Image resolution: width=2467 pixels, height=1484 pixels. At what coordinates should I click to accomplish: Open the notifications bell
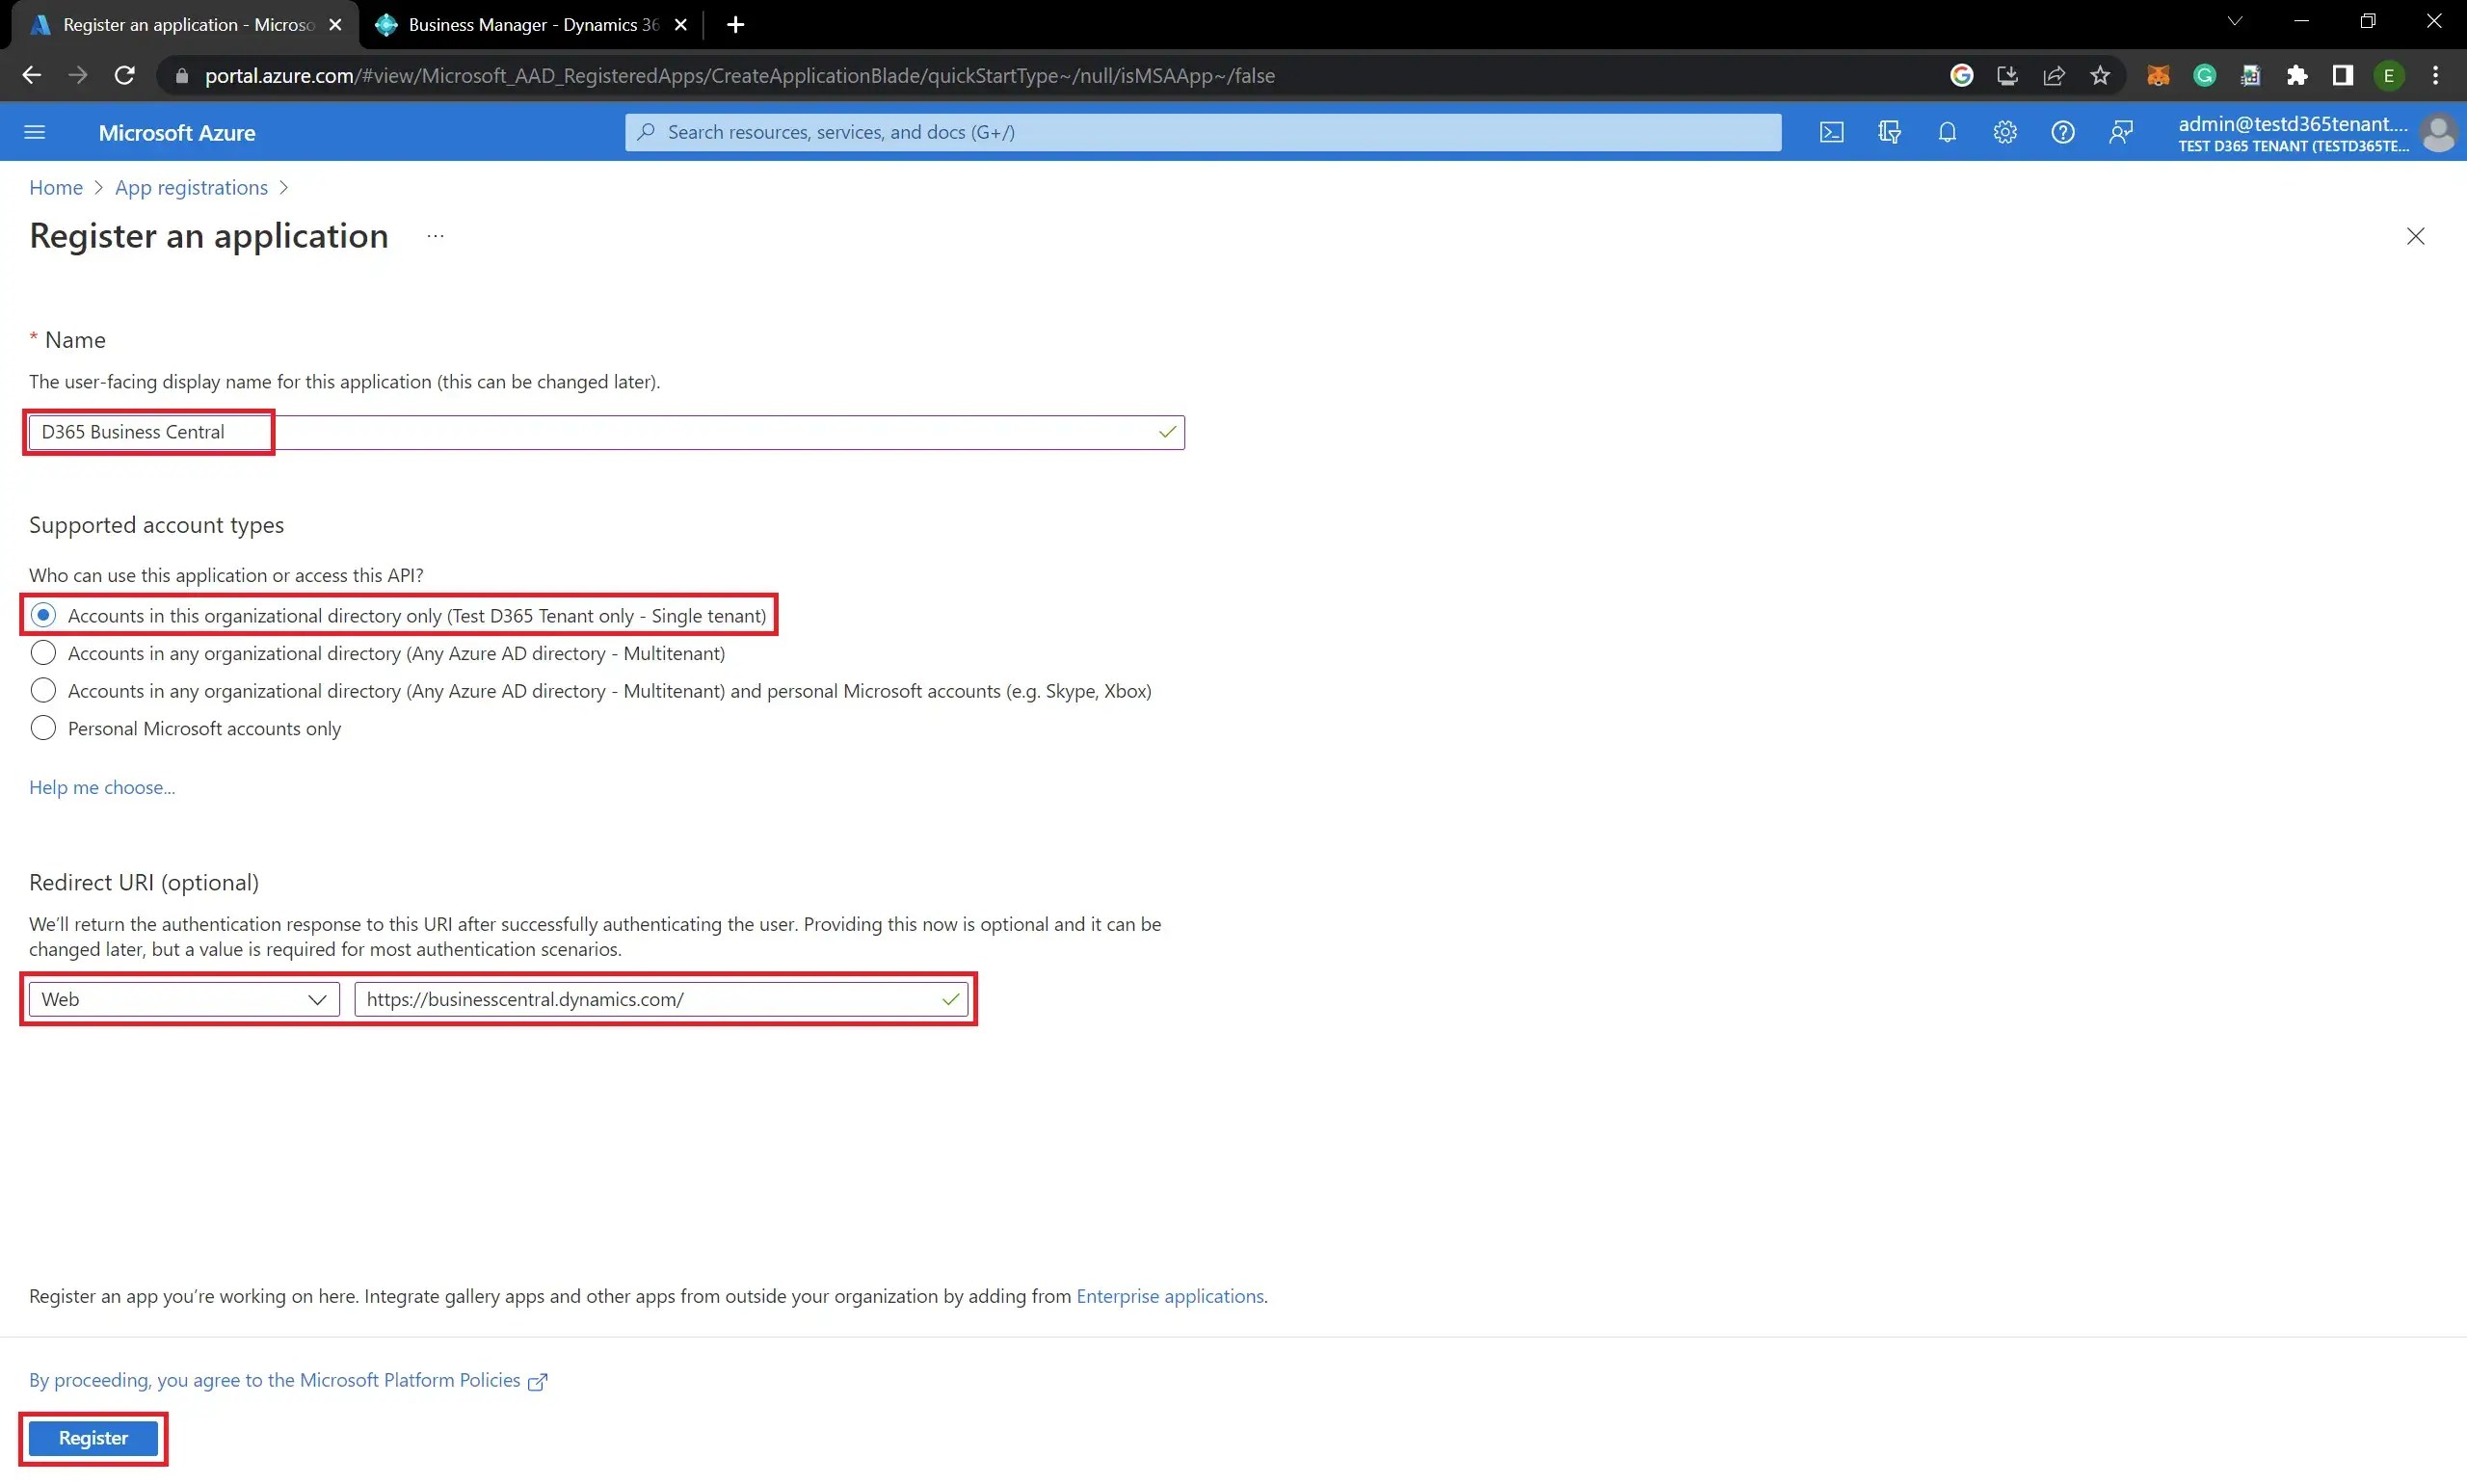(1946, 132)
